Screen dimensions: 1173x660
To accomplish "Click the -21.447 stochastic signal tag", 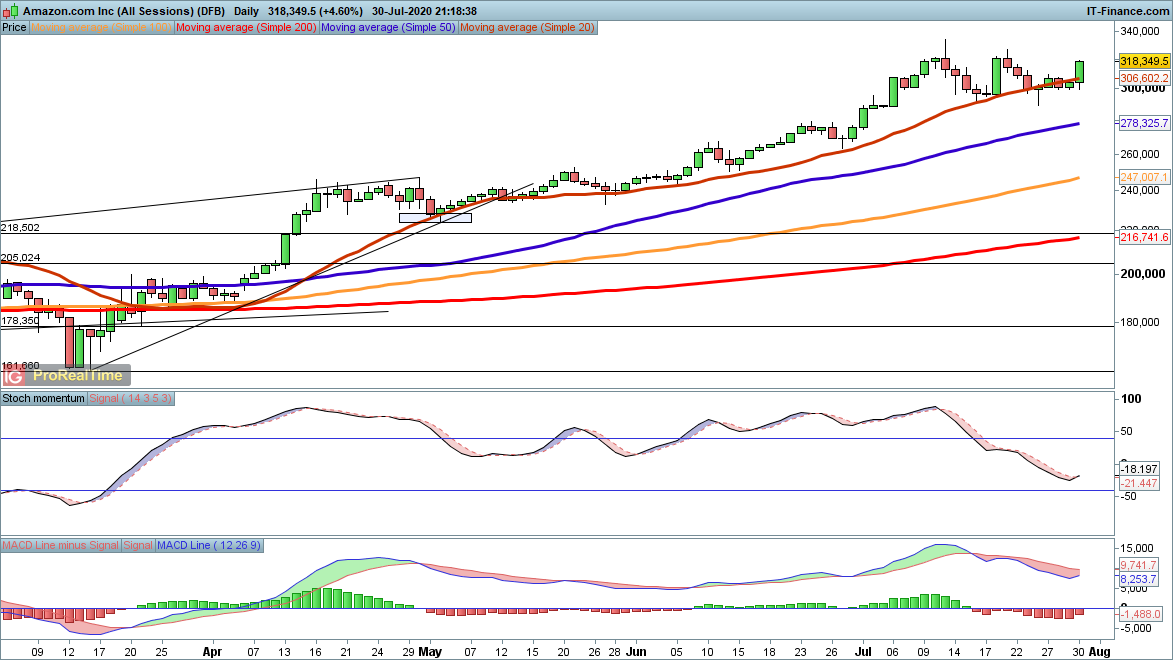I will click(x=1139, y=483).
